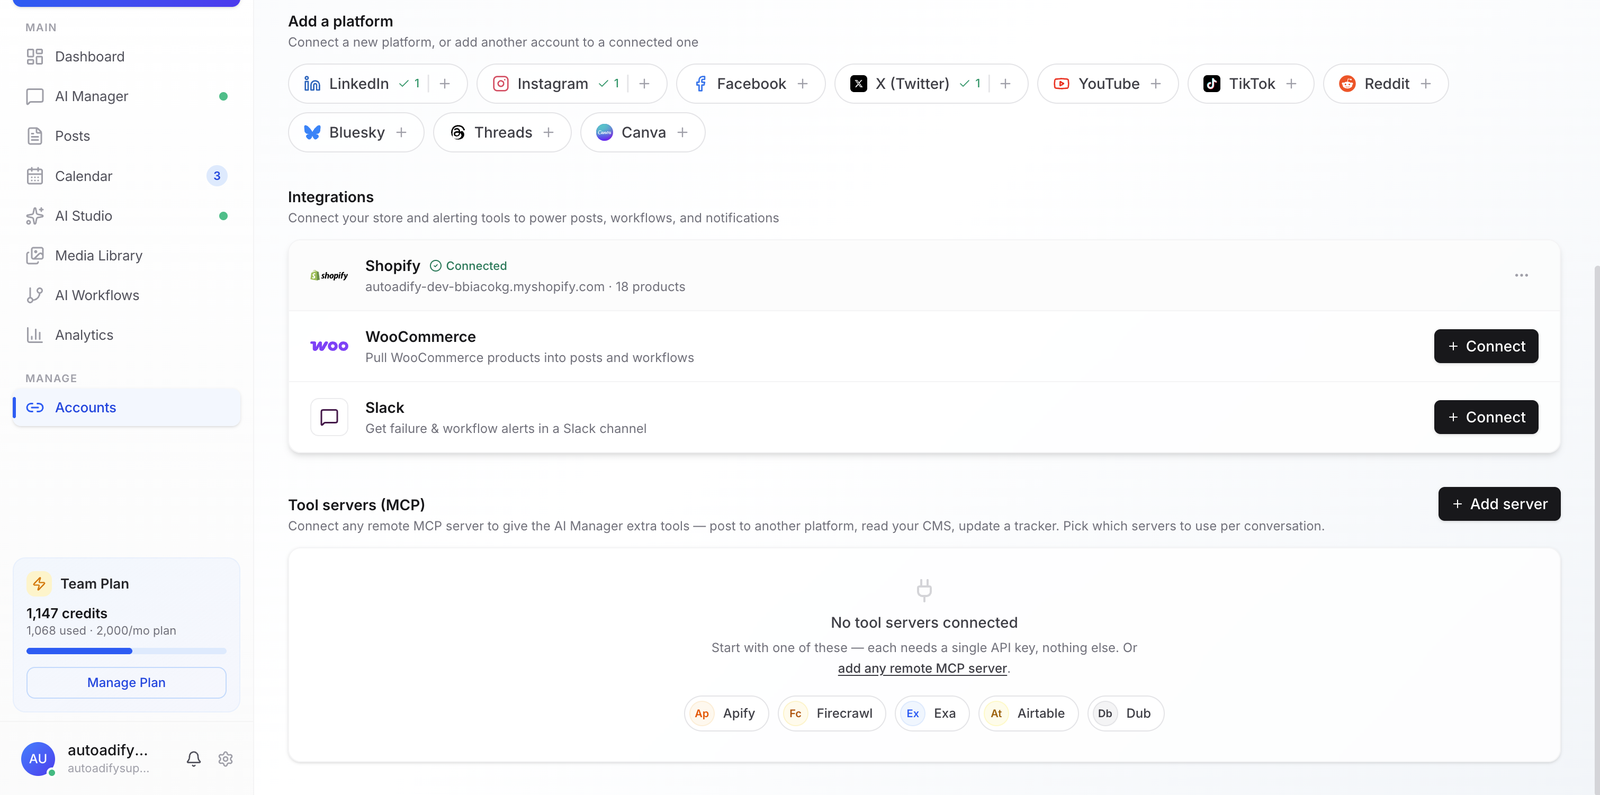Open Dashboard in the sidebar
The height and width of the screenshot is (795, 1600).
(126, 57)
